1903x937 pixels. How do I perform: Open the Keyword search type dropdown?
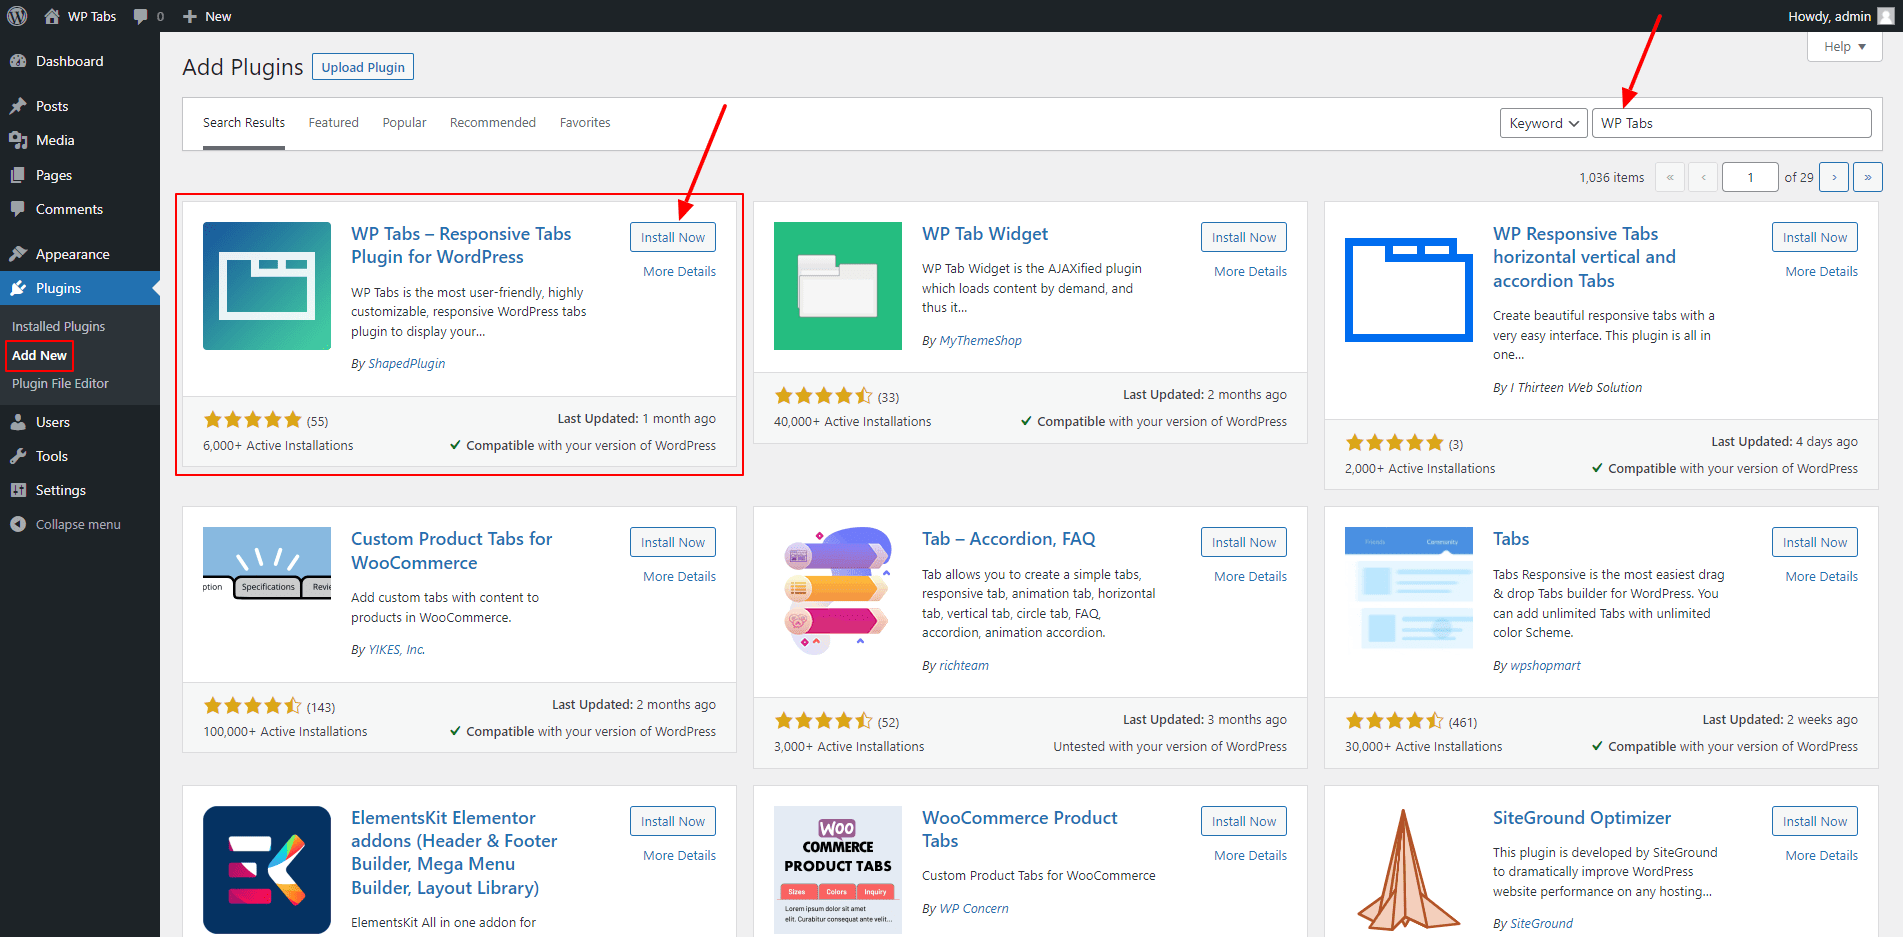click(1544, 123)
